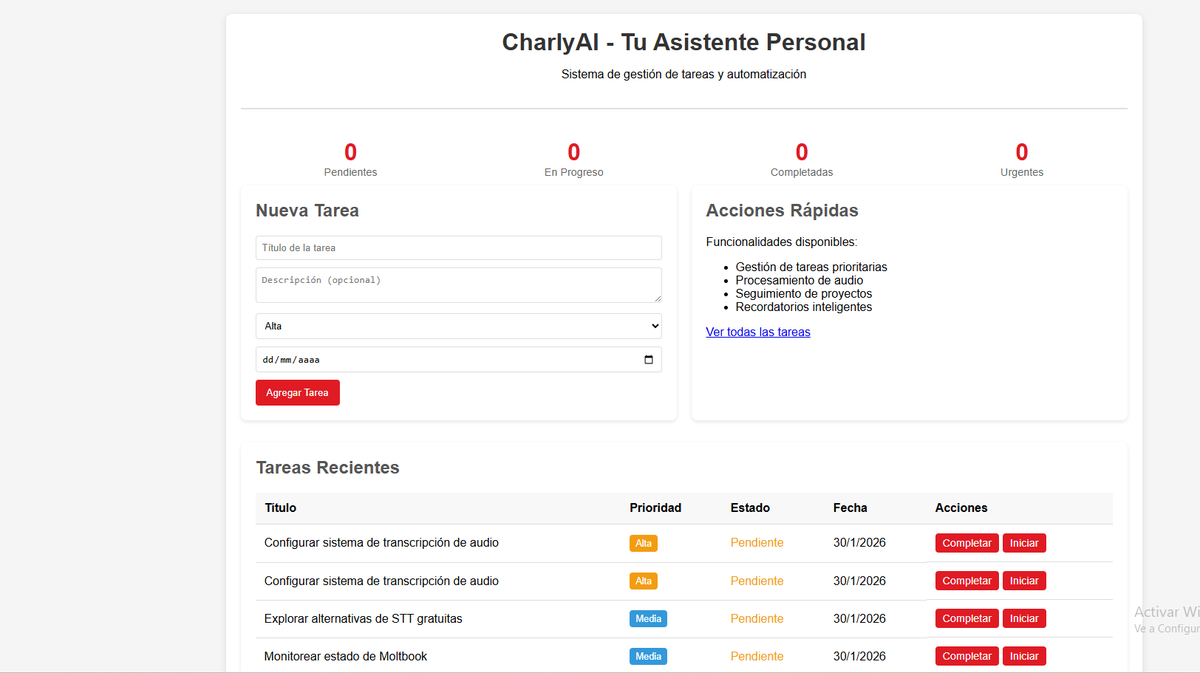The width and height of the screenshot is (1200, 673).
Task: Click the 'Acciones' column header
Action: pyautogui.click(x=961, y=508)
